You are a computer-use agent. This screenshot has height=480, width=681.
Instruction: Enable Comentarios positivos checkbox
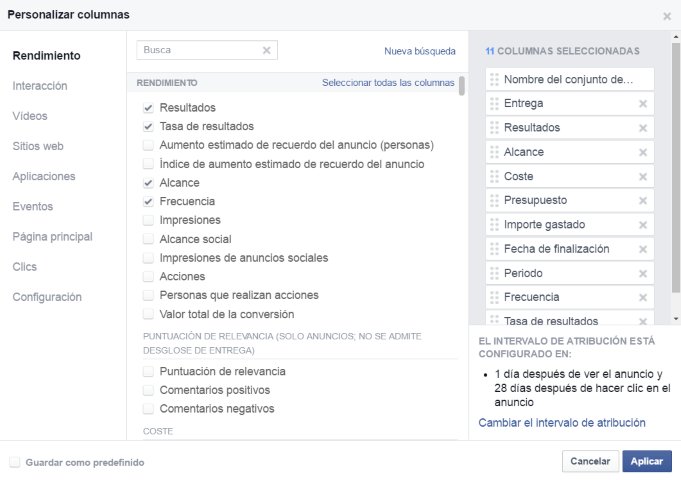149,390
